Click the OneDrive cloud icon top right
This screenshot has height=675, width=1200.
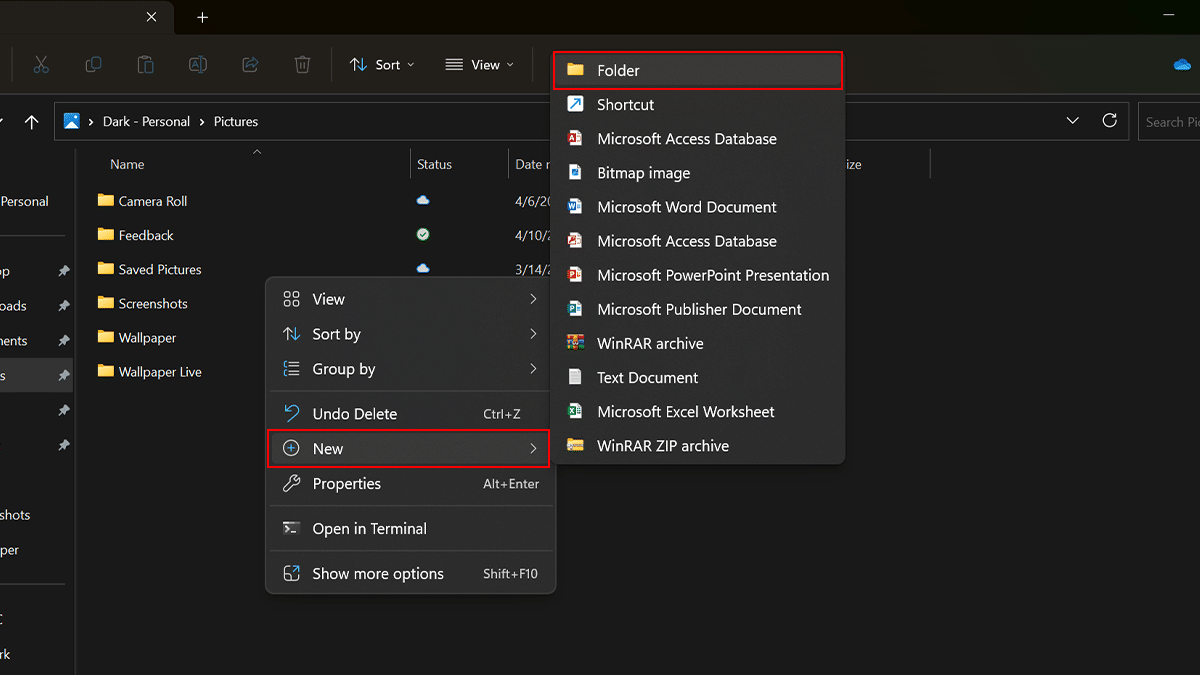pyautogui.click(x=1182, y=63)
